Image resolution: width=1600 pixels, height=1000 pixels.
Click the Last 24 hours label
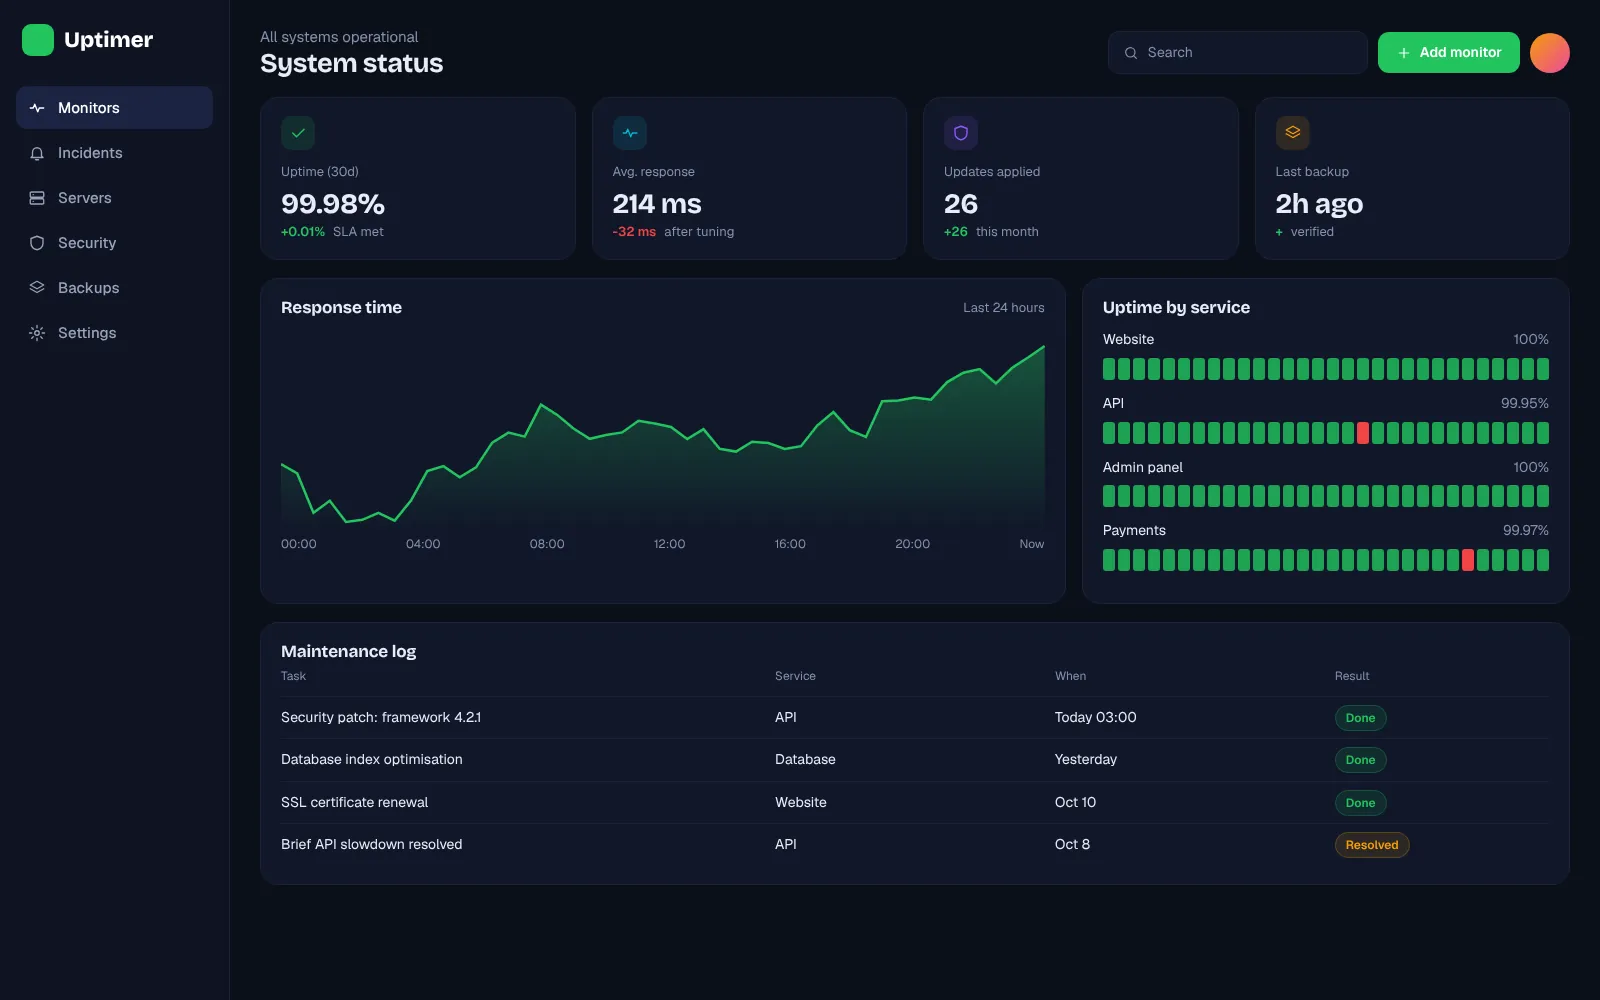[x=1004, y=308]
